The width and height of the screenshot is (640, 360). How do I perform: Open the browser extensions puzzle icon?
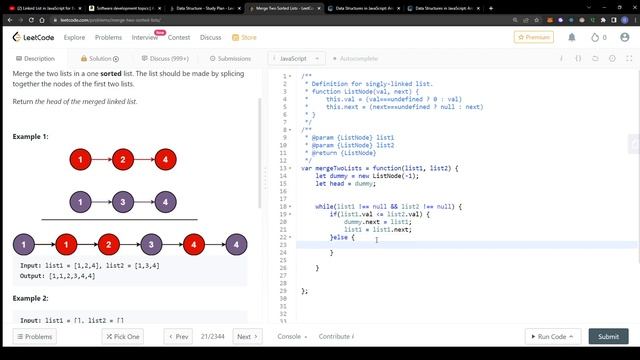pyautogui.click(x=603, y=20)
